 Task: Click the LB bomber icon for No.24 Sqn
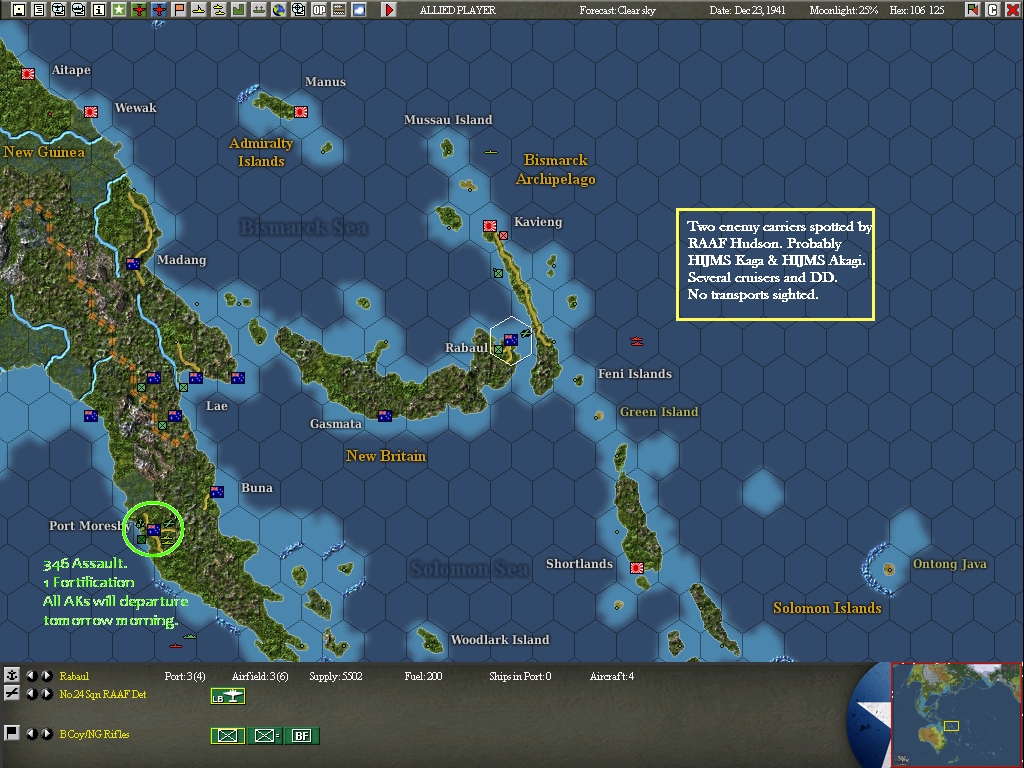[228, 696]
